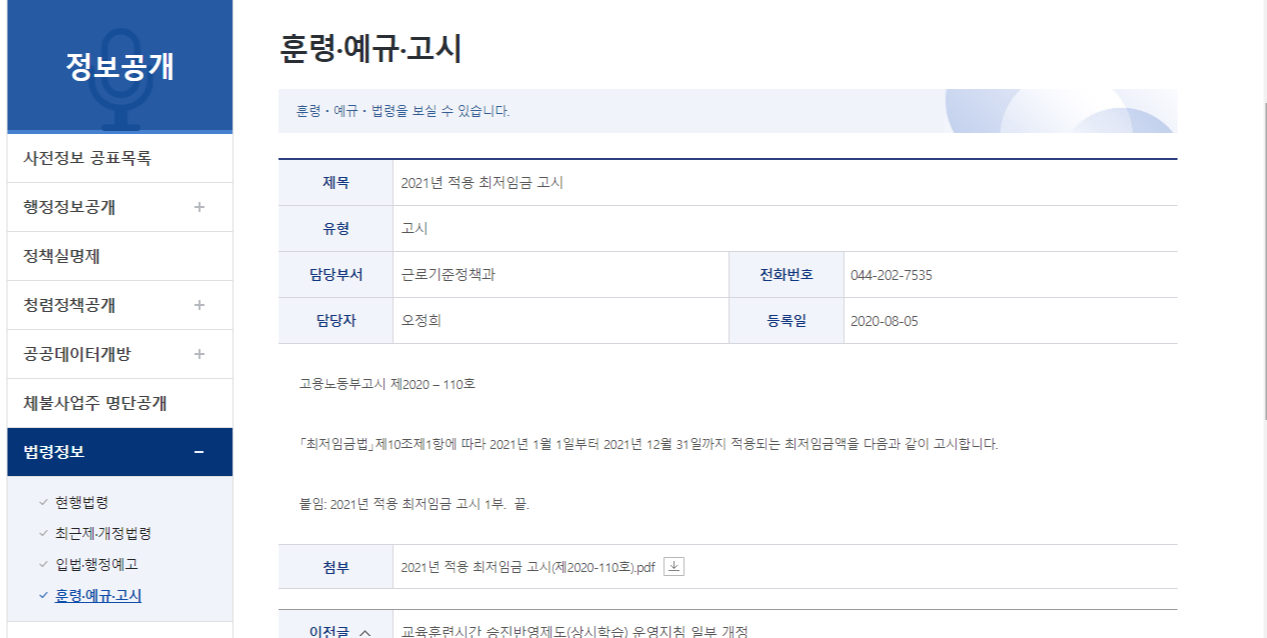Viewport: 1267px width, 638px height.
Task: Click the person name 오정희
Action: point(421,321)
